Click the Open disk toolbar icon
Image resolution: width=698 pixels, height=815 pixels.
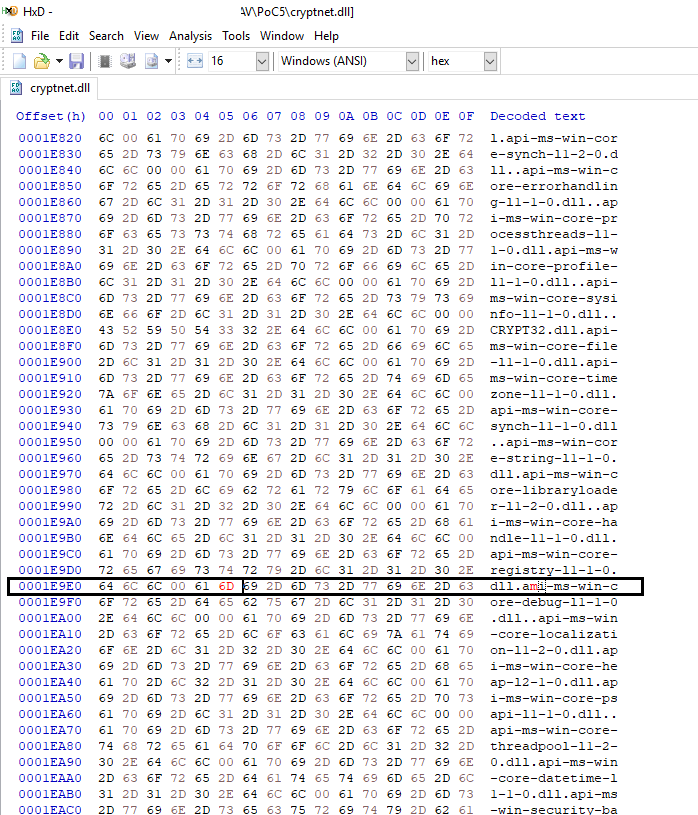128,62
